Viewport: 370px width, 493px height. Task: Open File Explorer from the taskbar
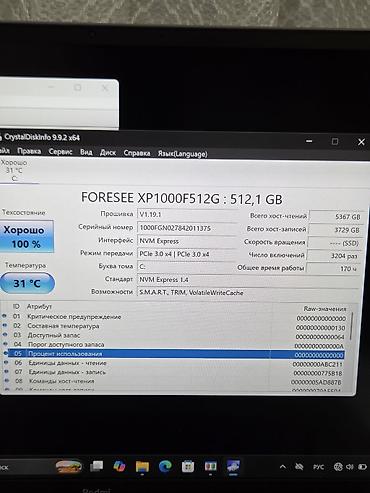[x=142, y=466]
